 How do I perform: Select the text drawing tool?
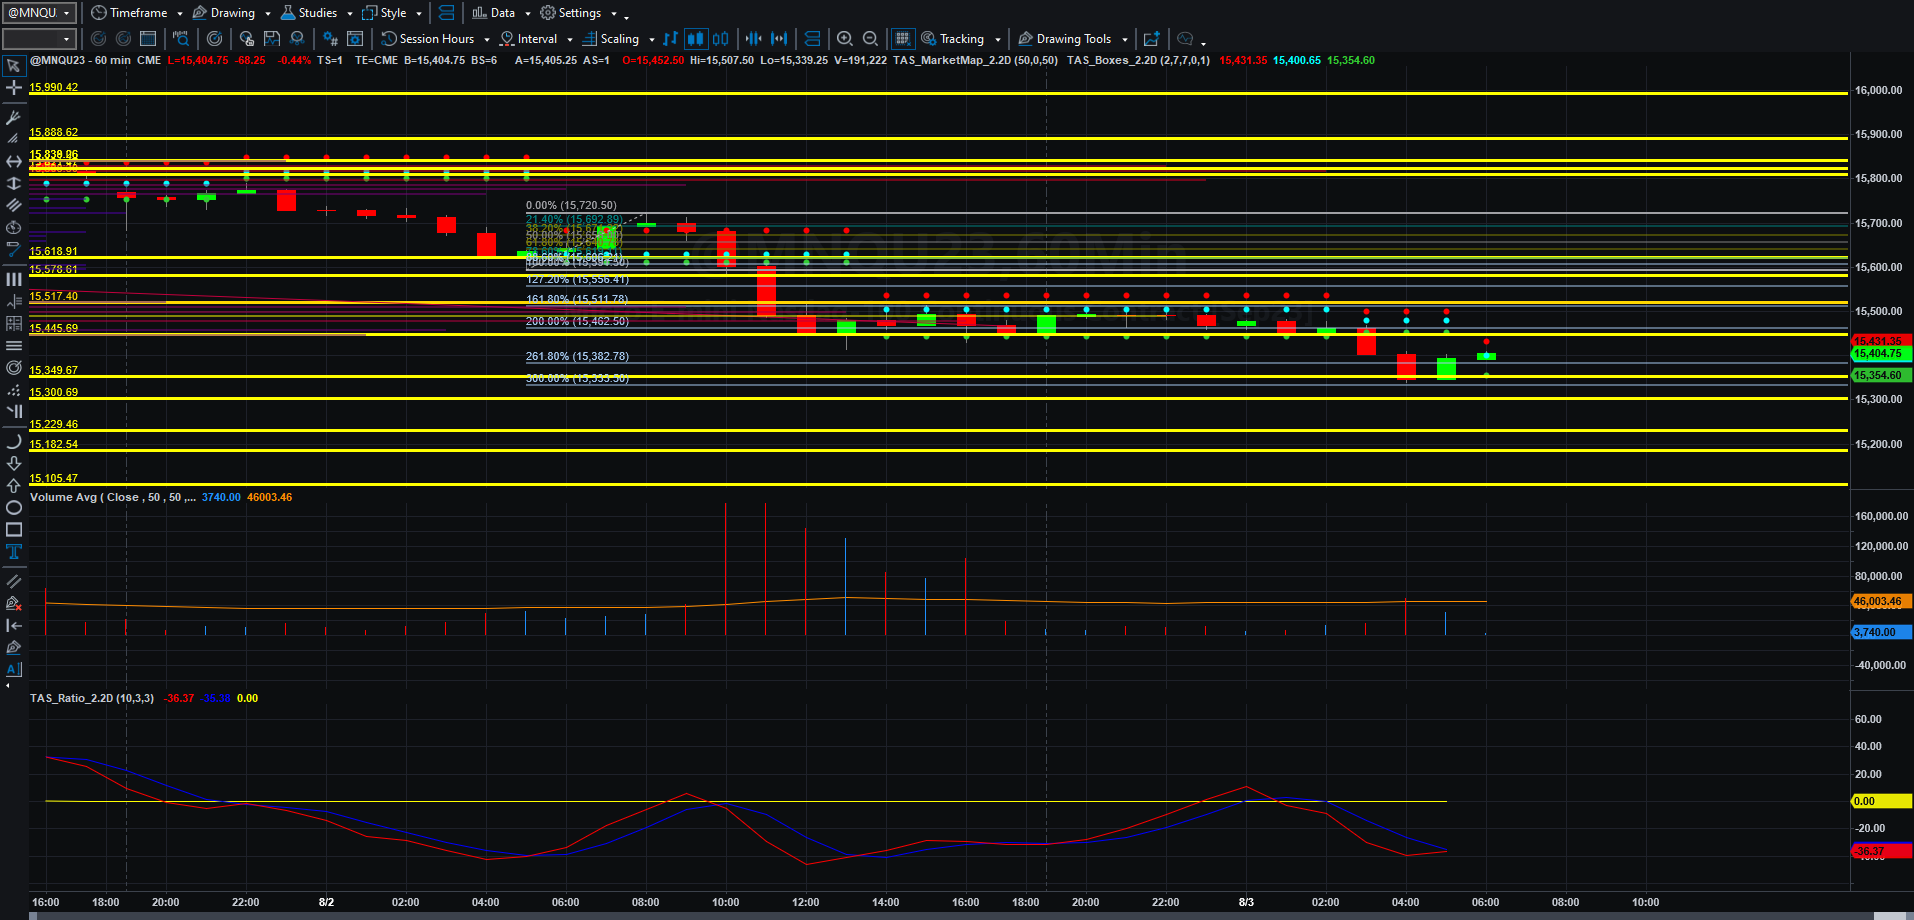[x=14, y=552]
